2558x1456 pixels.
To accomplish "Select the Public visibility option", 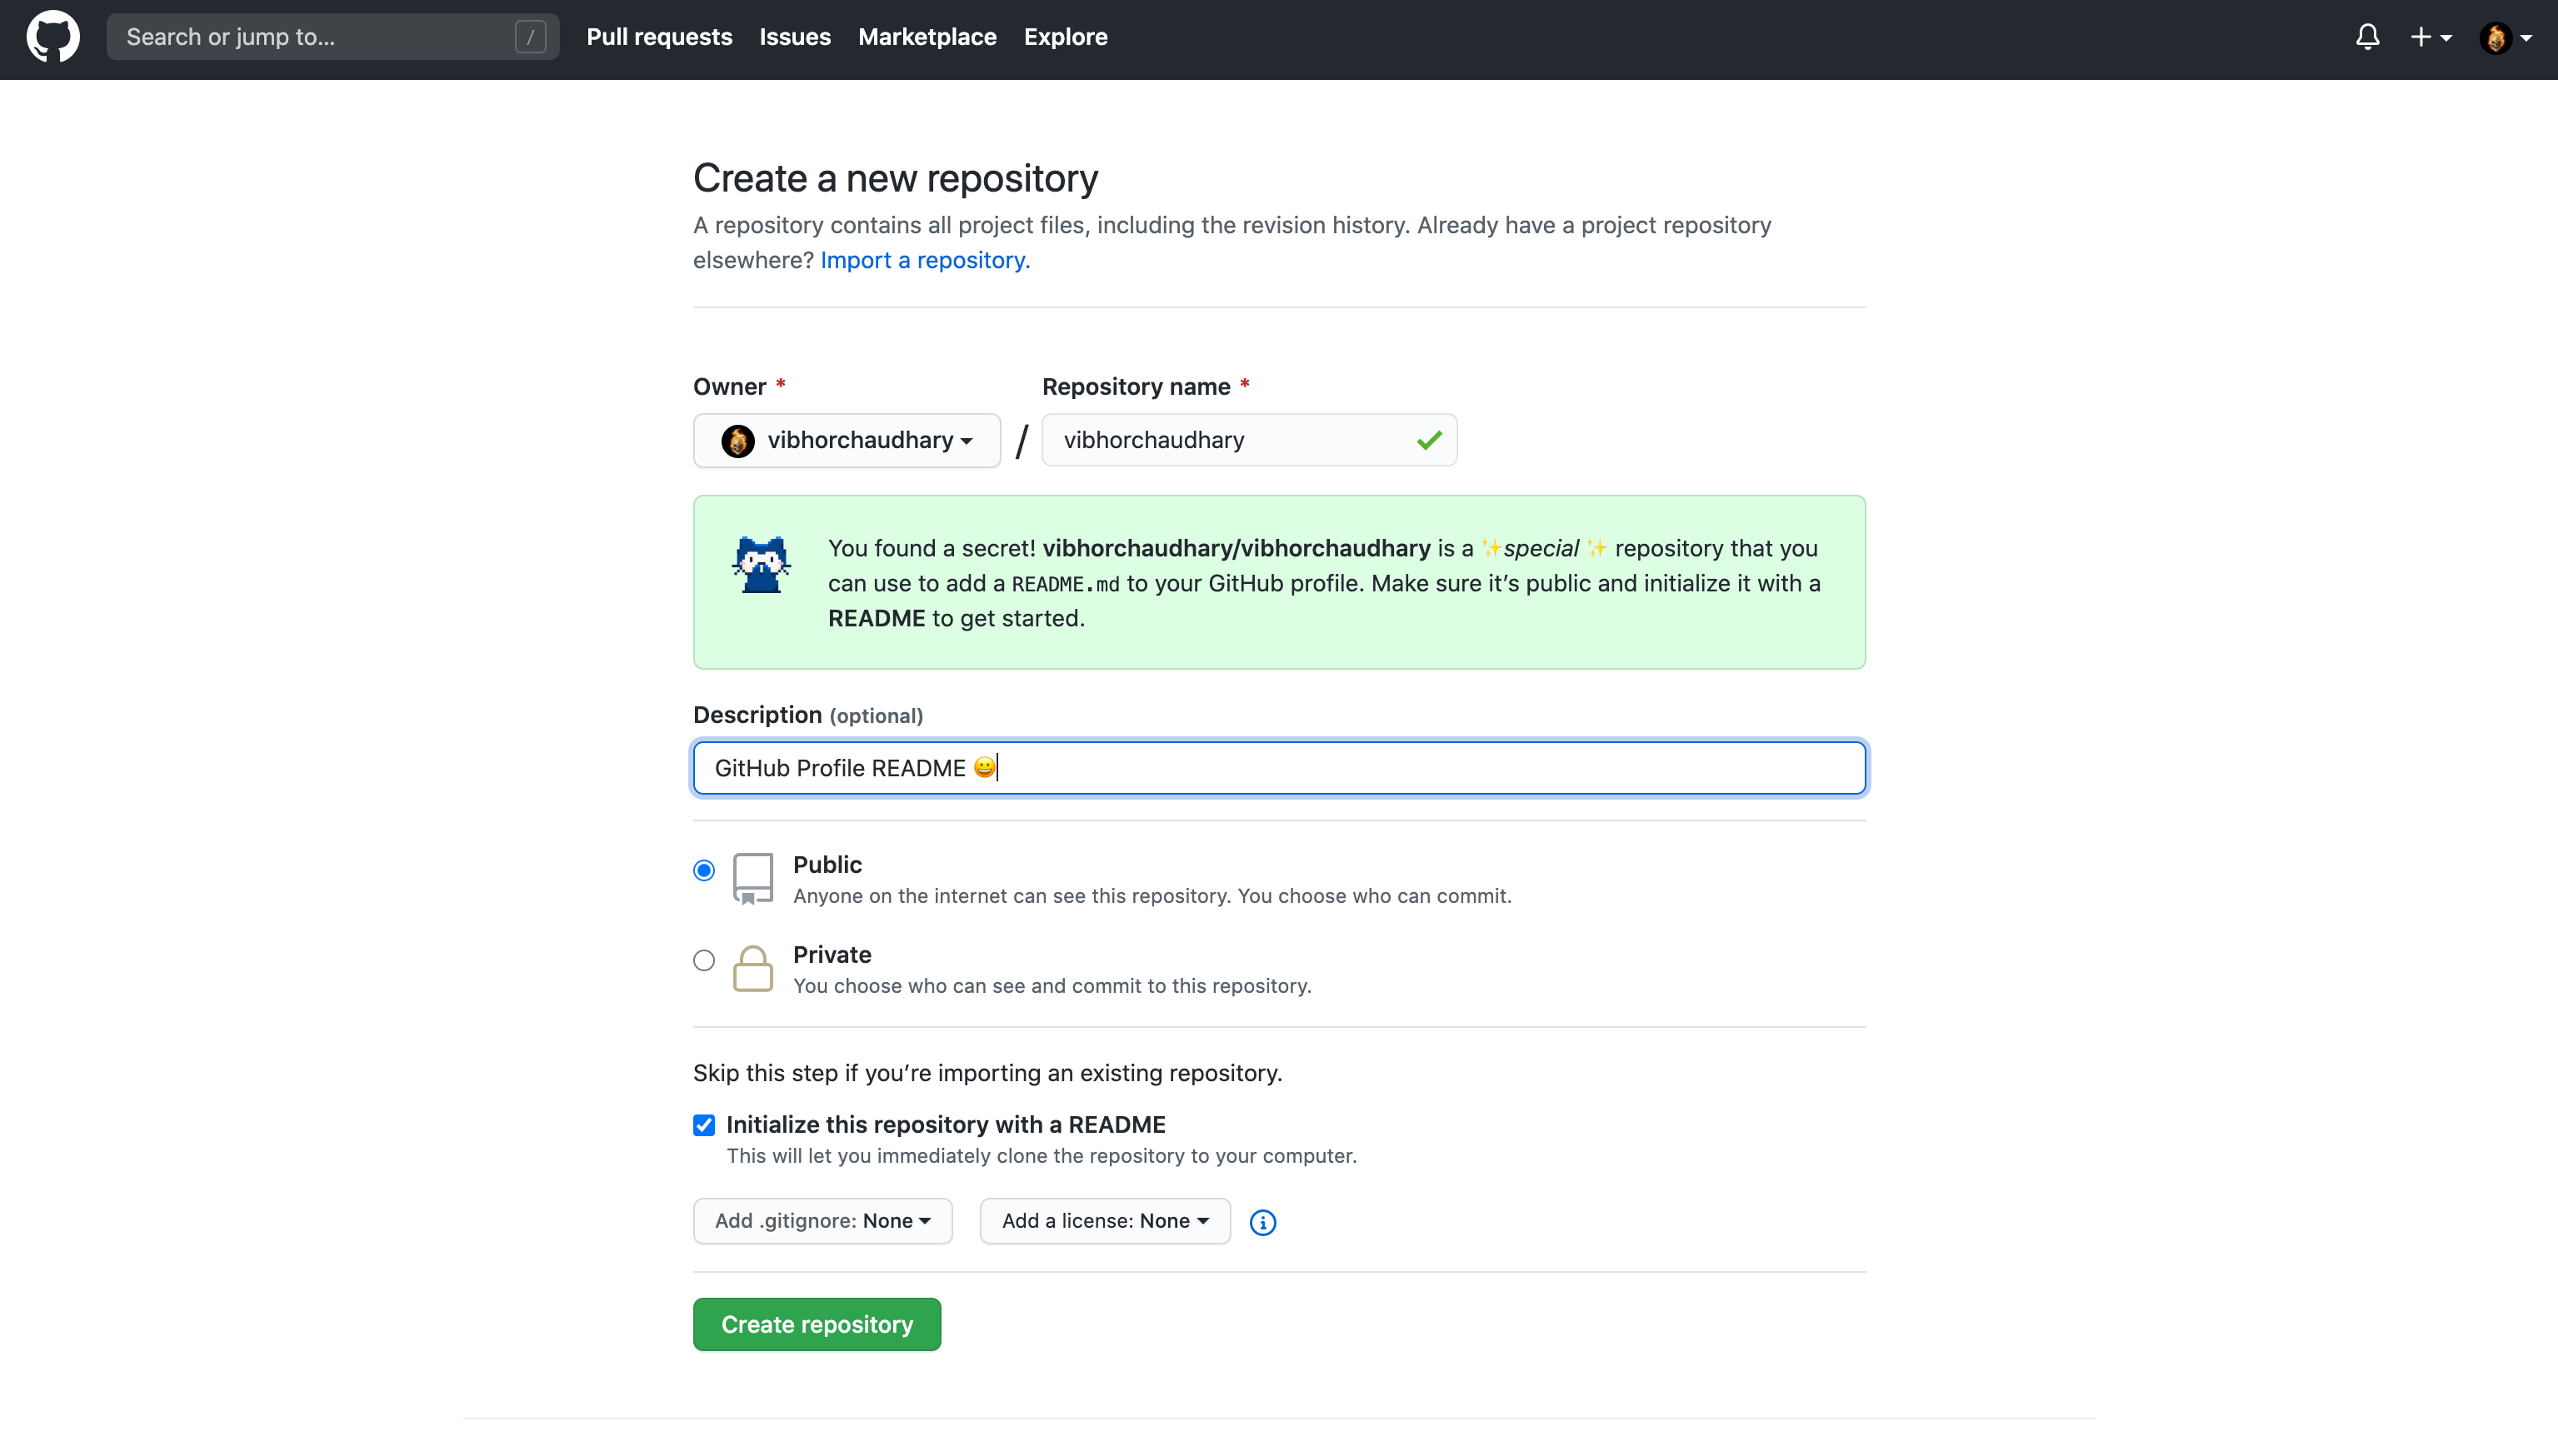I will click(x=704, y=870).
